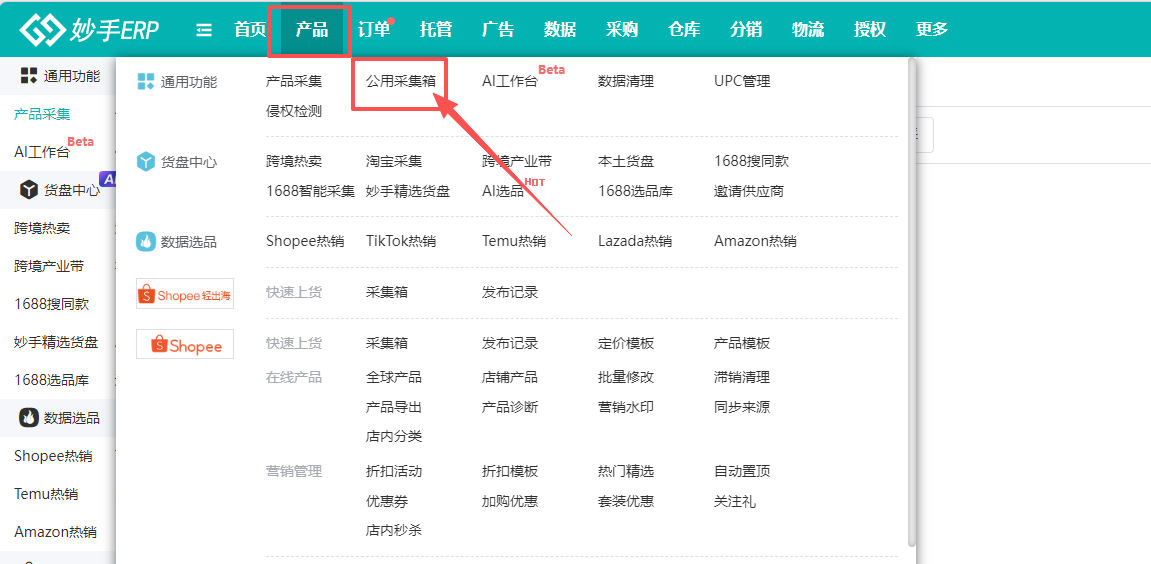
Task: Open 数据清理 link
Action: 626,82
